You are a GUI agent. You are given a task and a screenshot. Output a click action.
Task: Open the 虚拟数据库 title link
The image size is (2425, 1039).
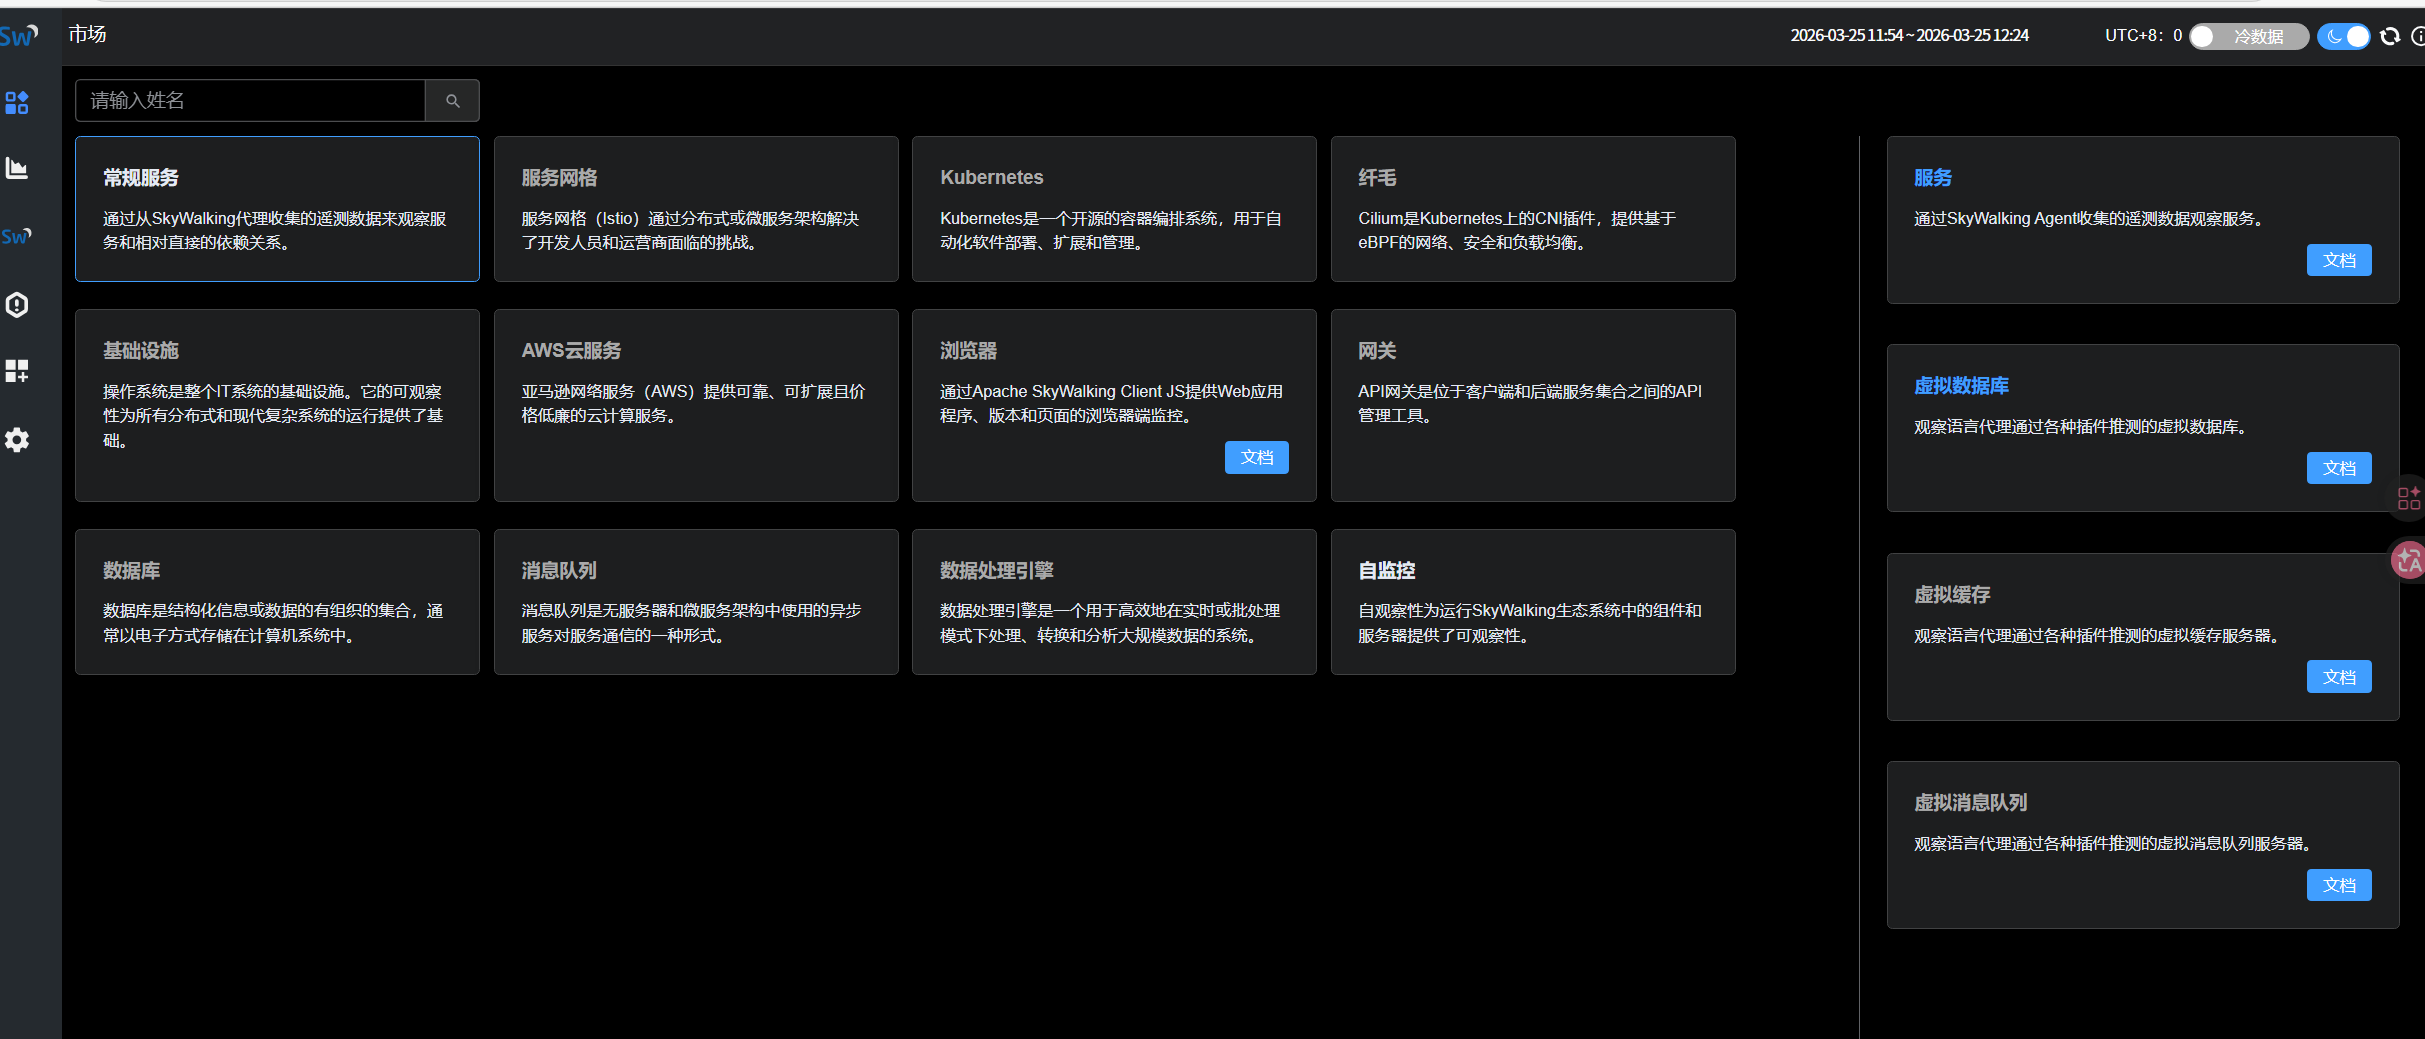click(1961, 386)
